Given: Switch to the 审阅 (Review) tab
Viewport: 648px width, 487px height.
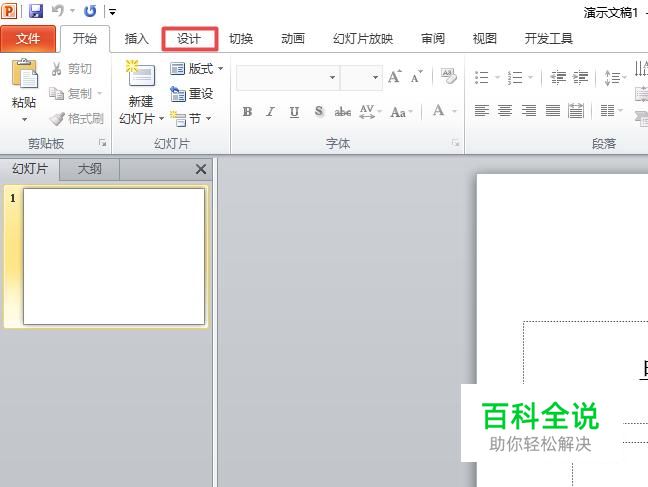Looking at the screenshot, I should [x=433, y=39].
